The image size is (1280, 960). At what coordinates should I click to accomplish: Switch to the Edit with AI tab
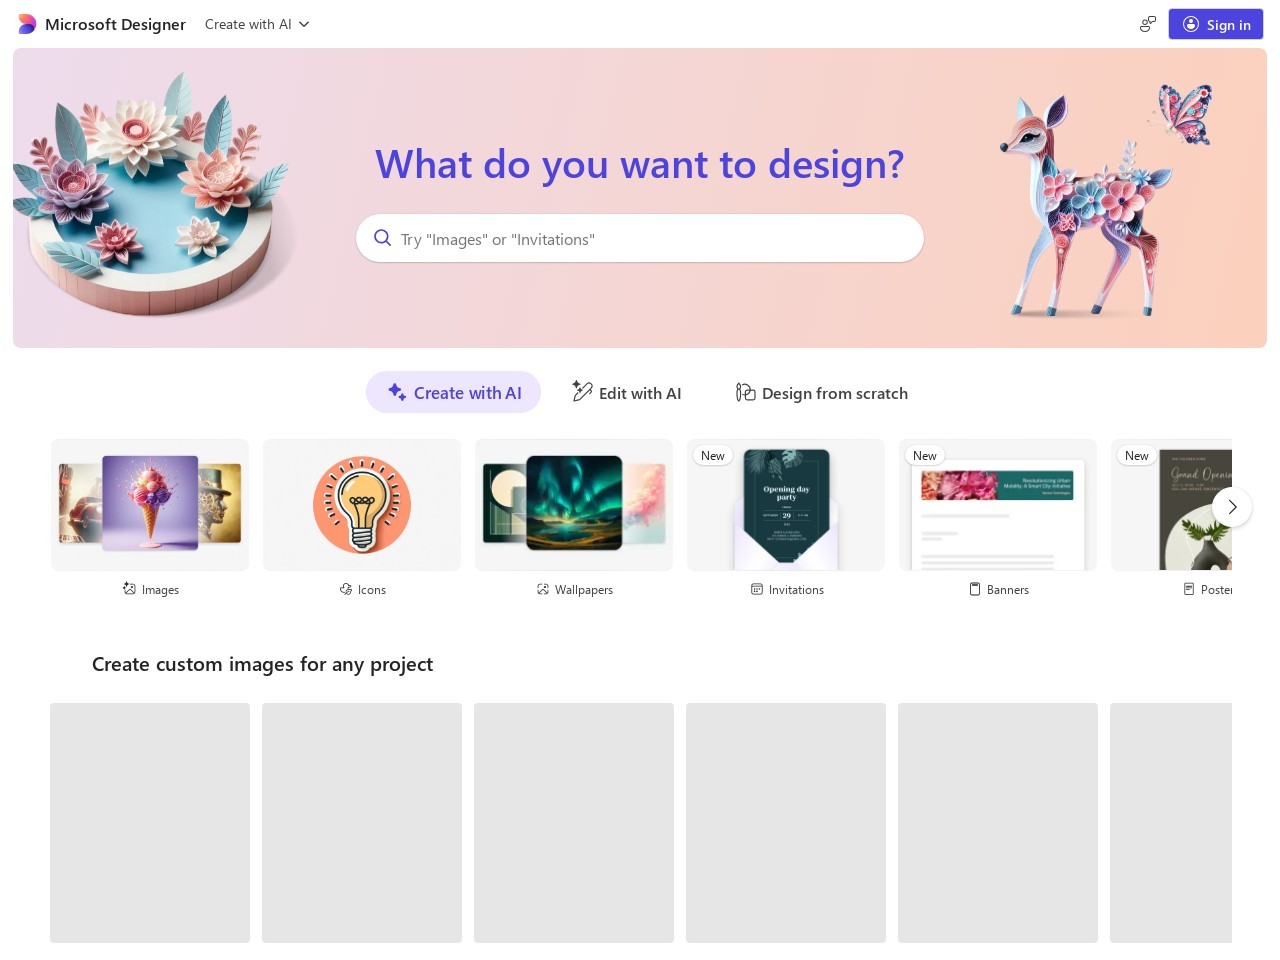(626, 392)
